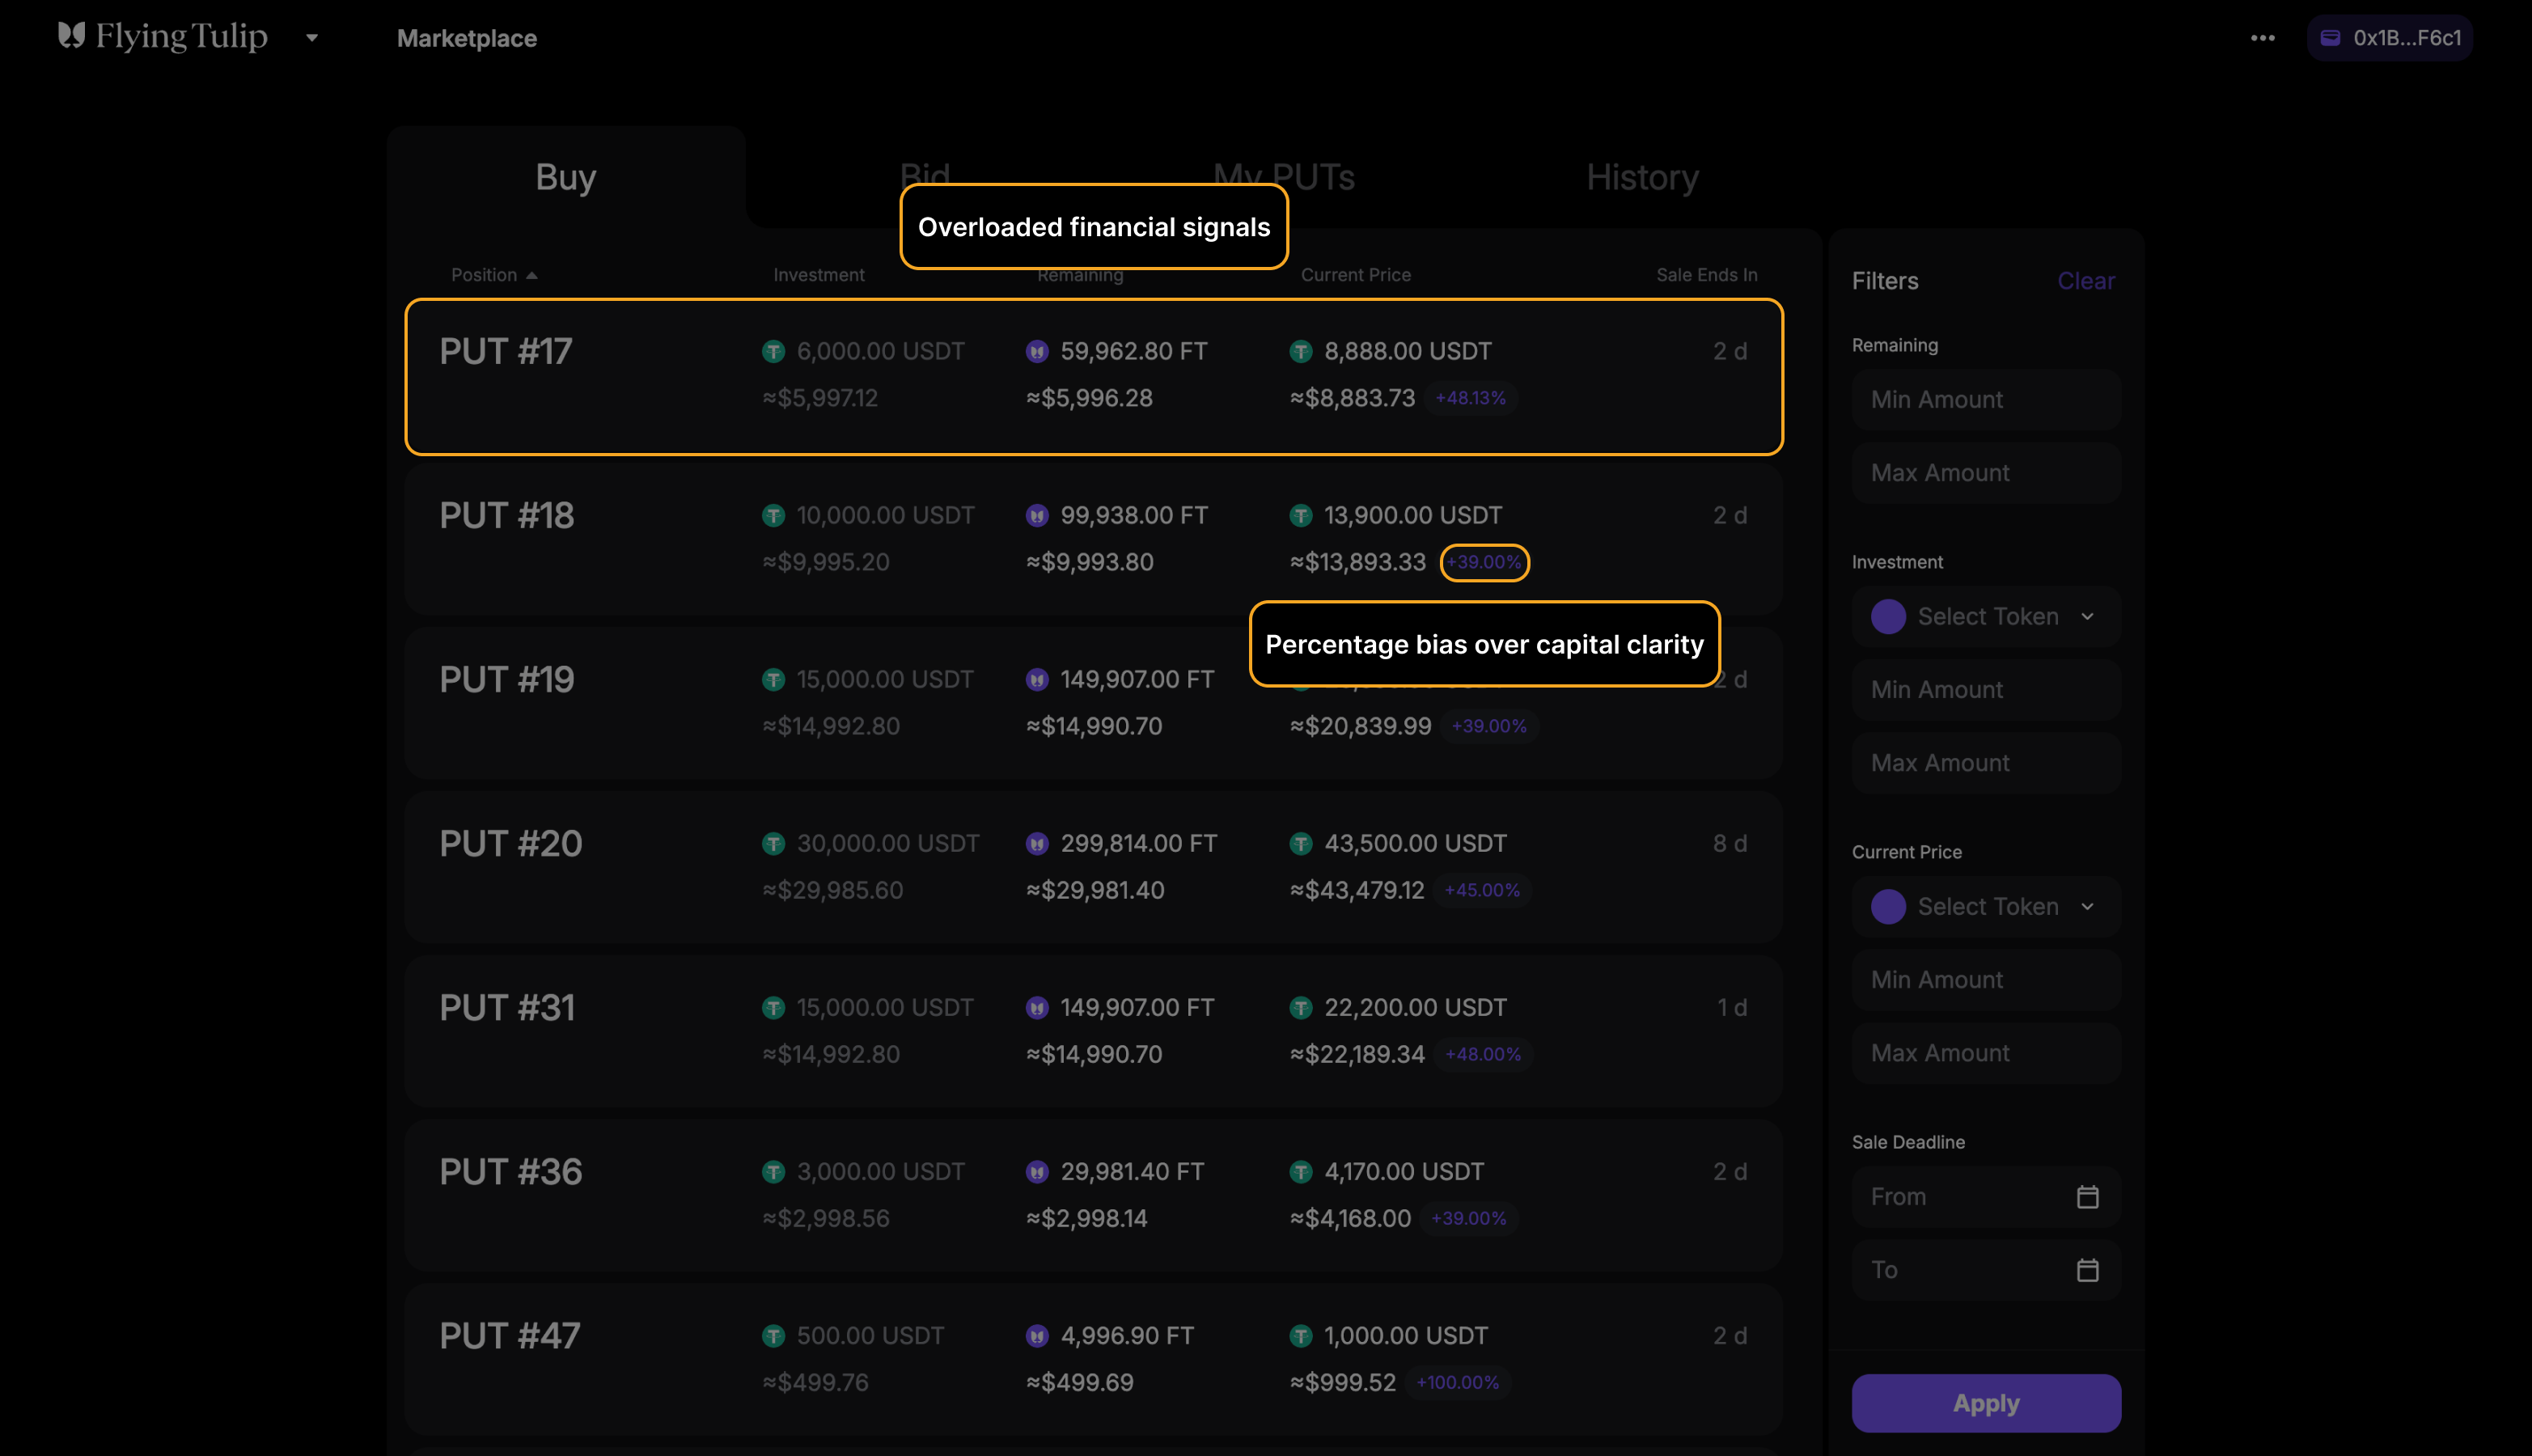
Task: Switch to the History tab
Action: coord(1642,177)
